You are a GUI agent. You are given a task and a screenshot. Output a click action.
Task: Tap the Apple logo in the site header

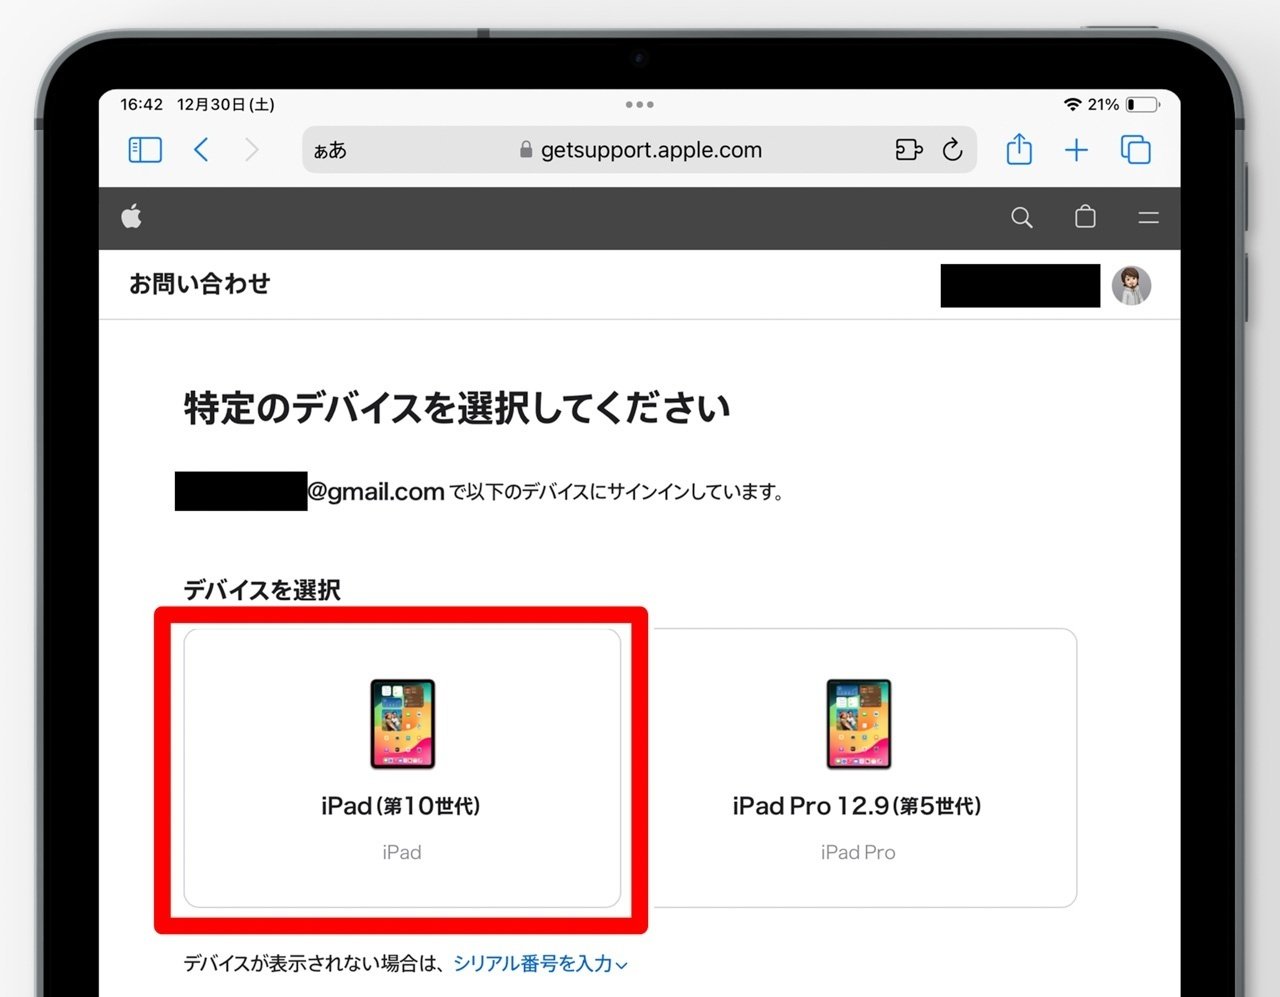click(x=132, y=217)
